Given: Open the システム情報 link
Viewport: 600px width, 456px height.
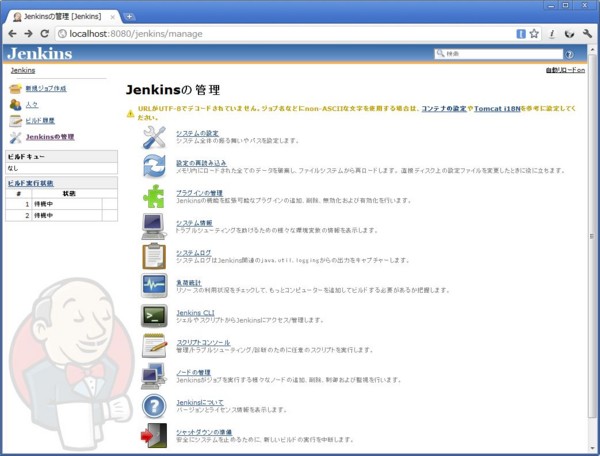Looking at the screenshot, I should [x=194, y=223].
